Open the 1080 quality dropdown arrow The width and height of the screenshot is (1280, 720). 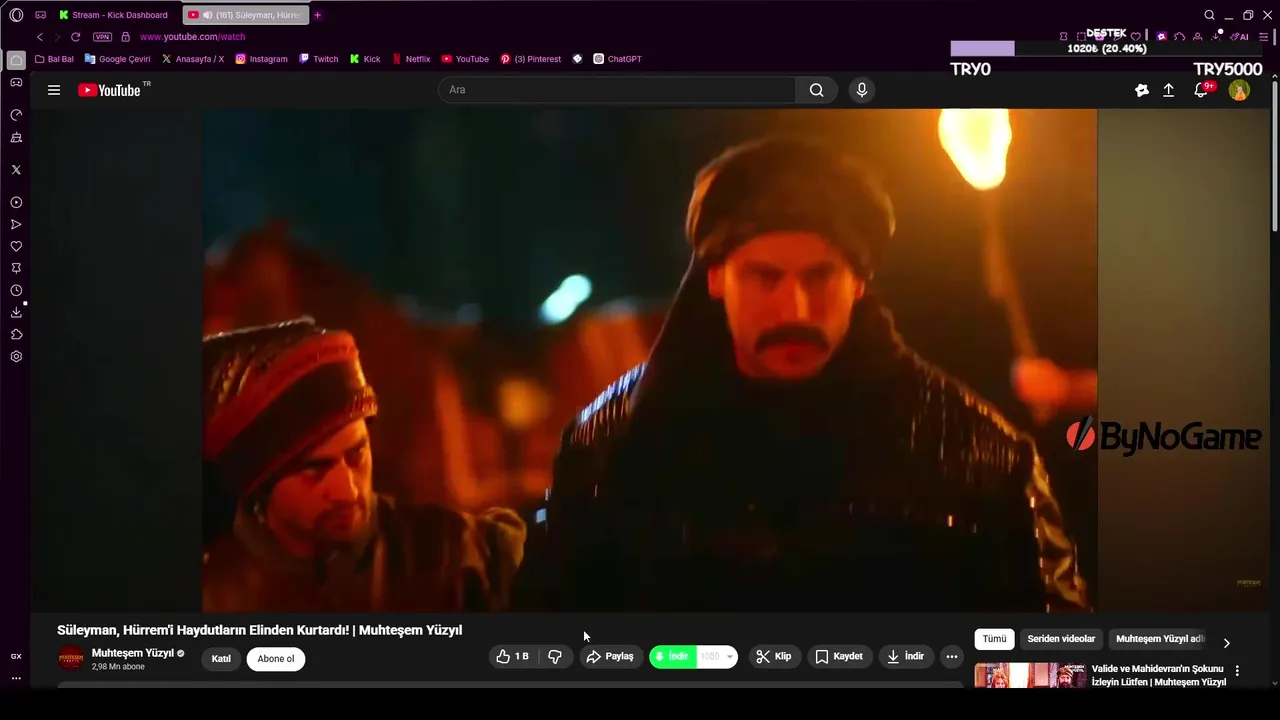(x=730, y=657)
